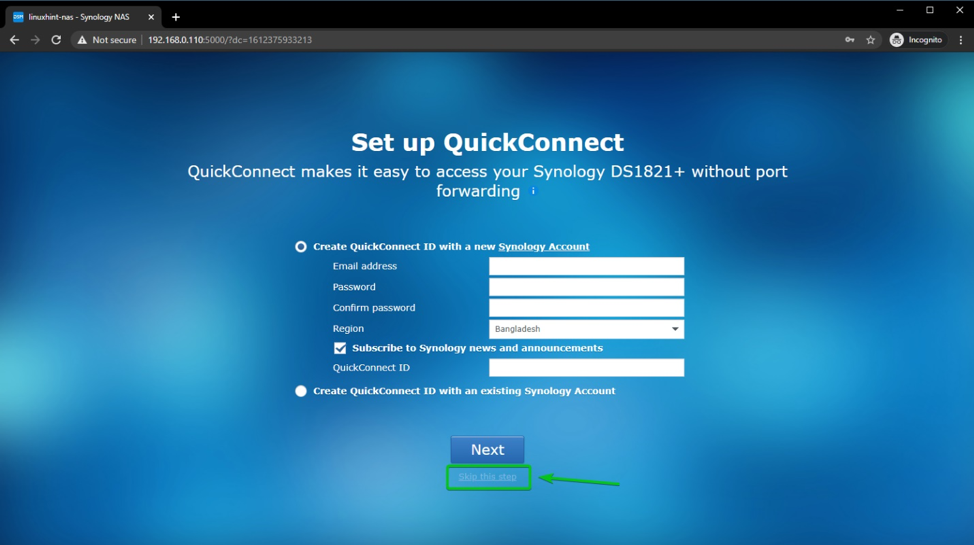Go back in browser history
The image size is (974, 545).
pos(14,40)
